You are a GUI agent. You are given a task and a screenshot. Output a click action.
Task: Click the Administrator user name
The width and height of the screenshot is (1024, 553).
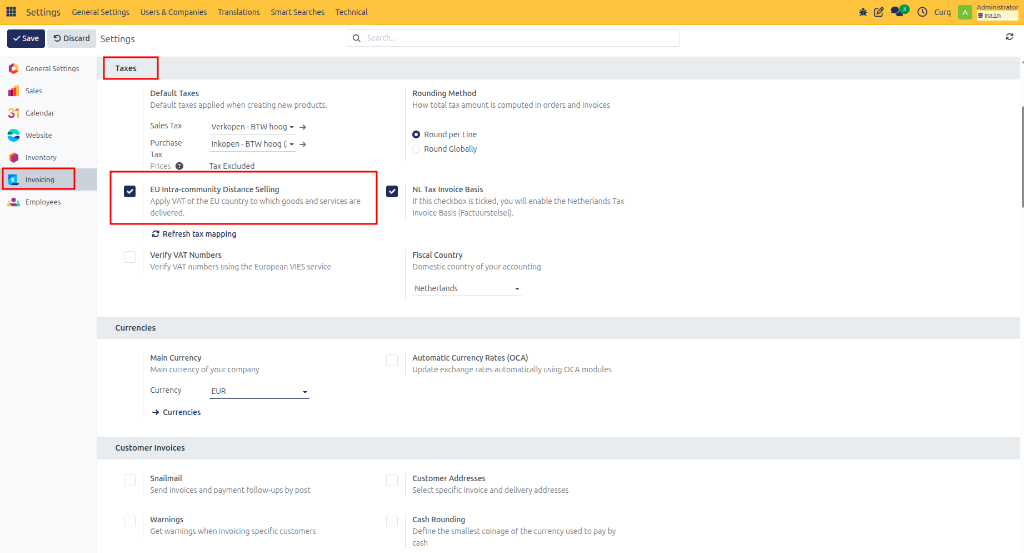click(x=997, y=7)
